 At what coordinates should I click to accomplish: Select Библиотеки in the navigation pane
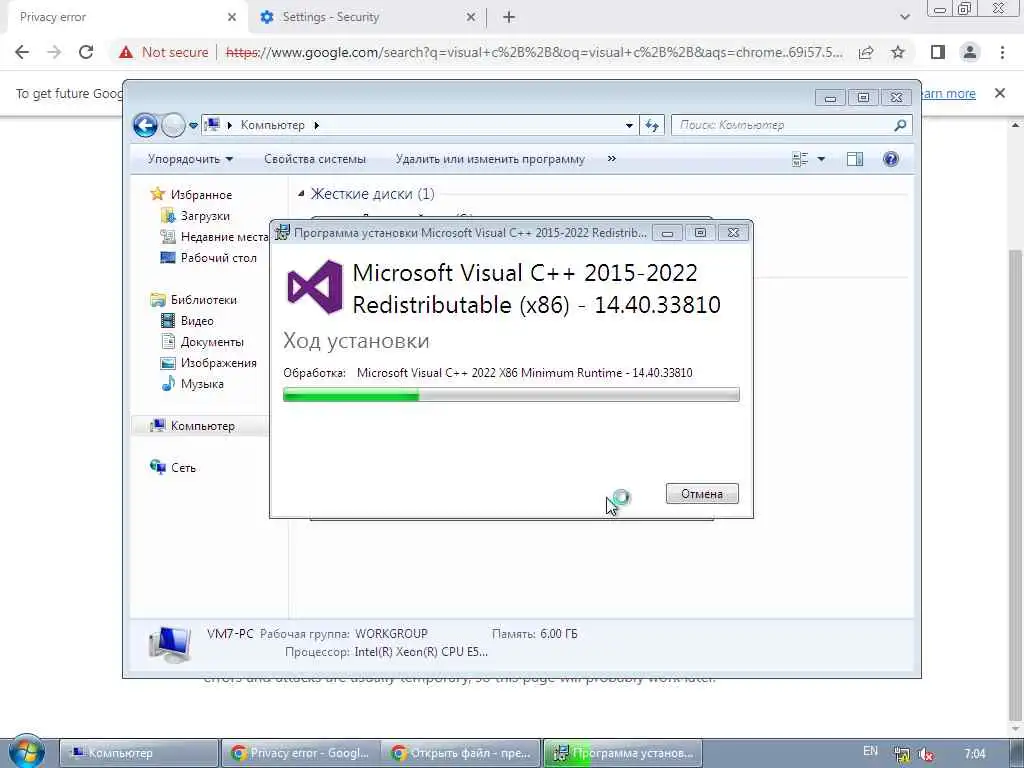[x=203, y=299]
